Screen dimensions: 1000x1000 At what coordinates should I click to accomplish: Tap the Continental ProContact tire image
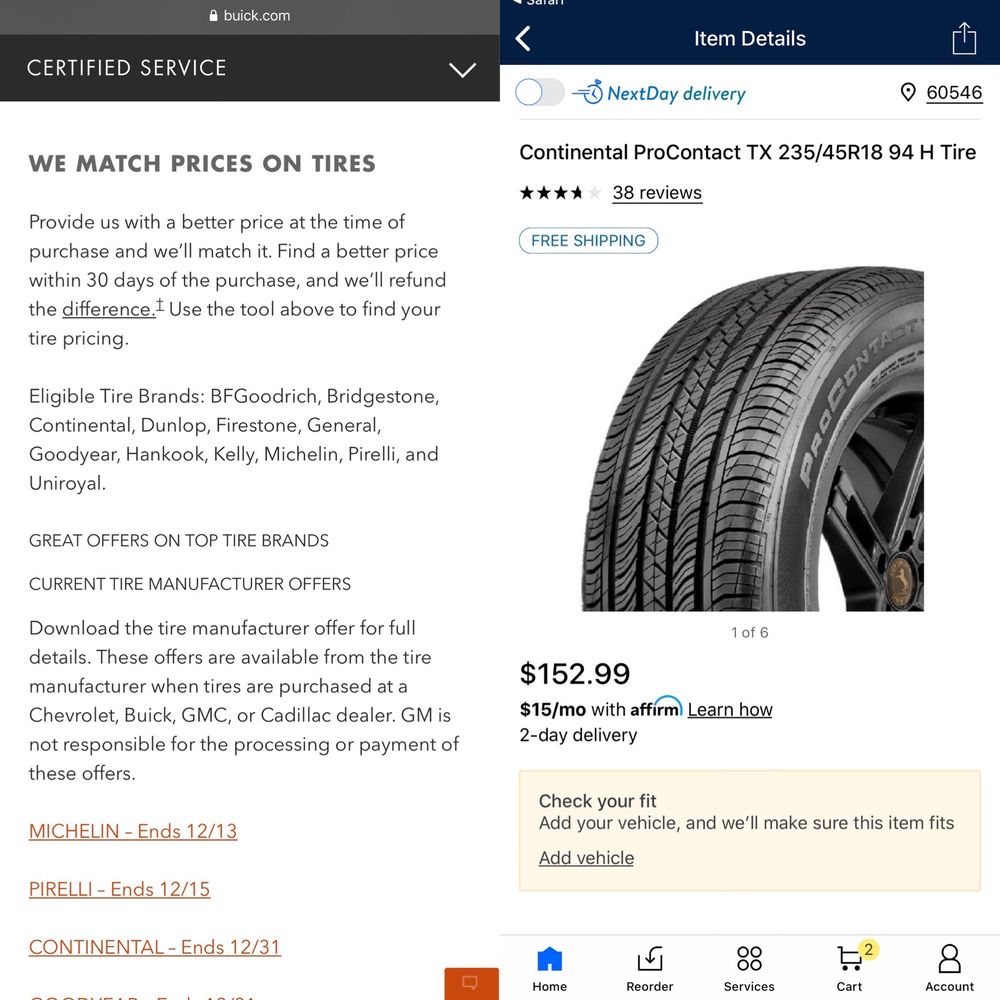[751, 438]
